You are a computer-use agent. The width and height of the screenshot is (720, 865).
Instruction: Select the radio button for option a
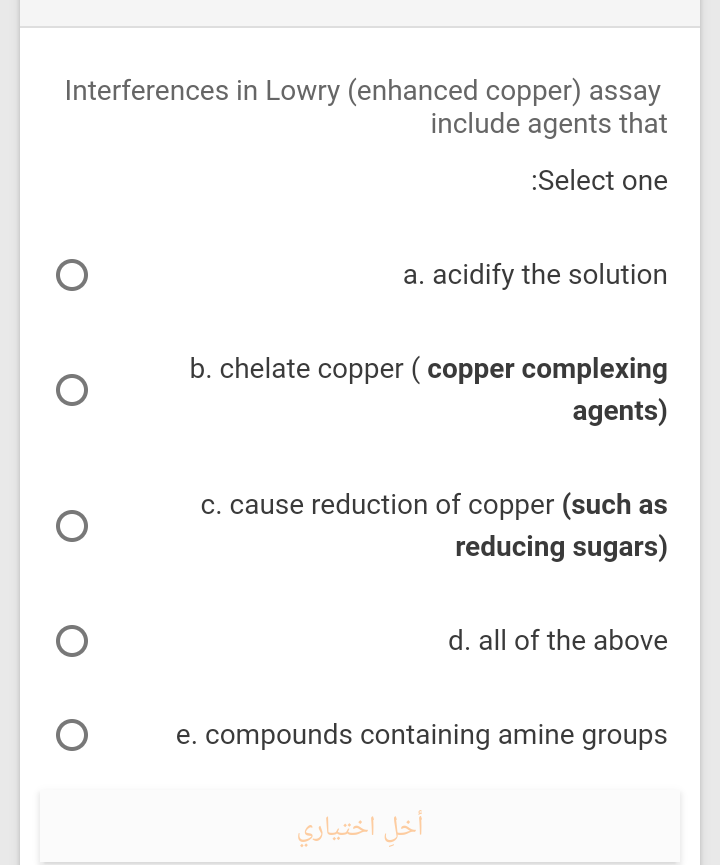[x=71, y=274]
